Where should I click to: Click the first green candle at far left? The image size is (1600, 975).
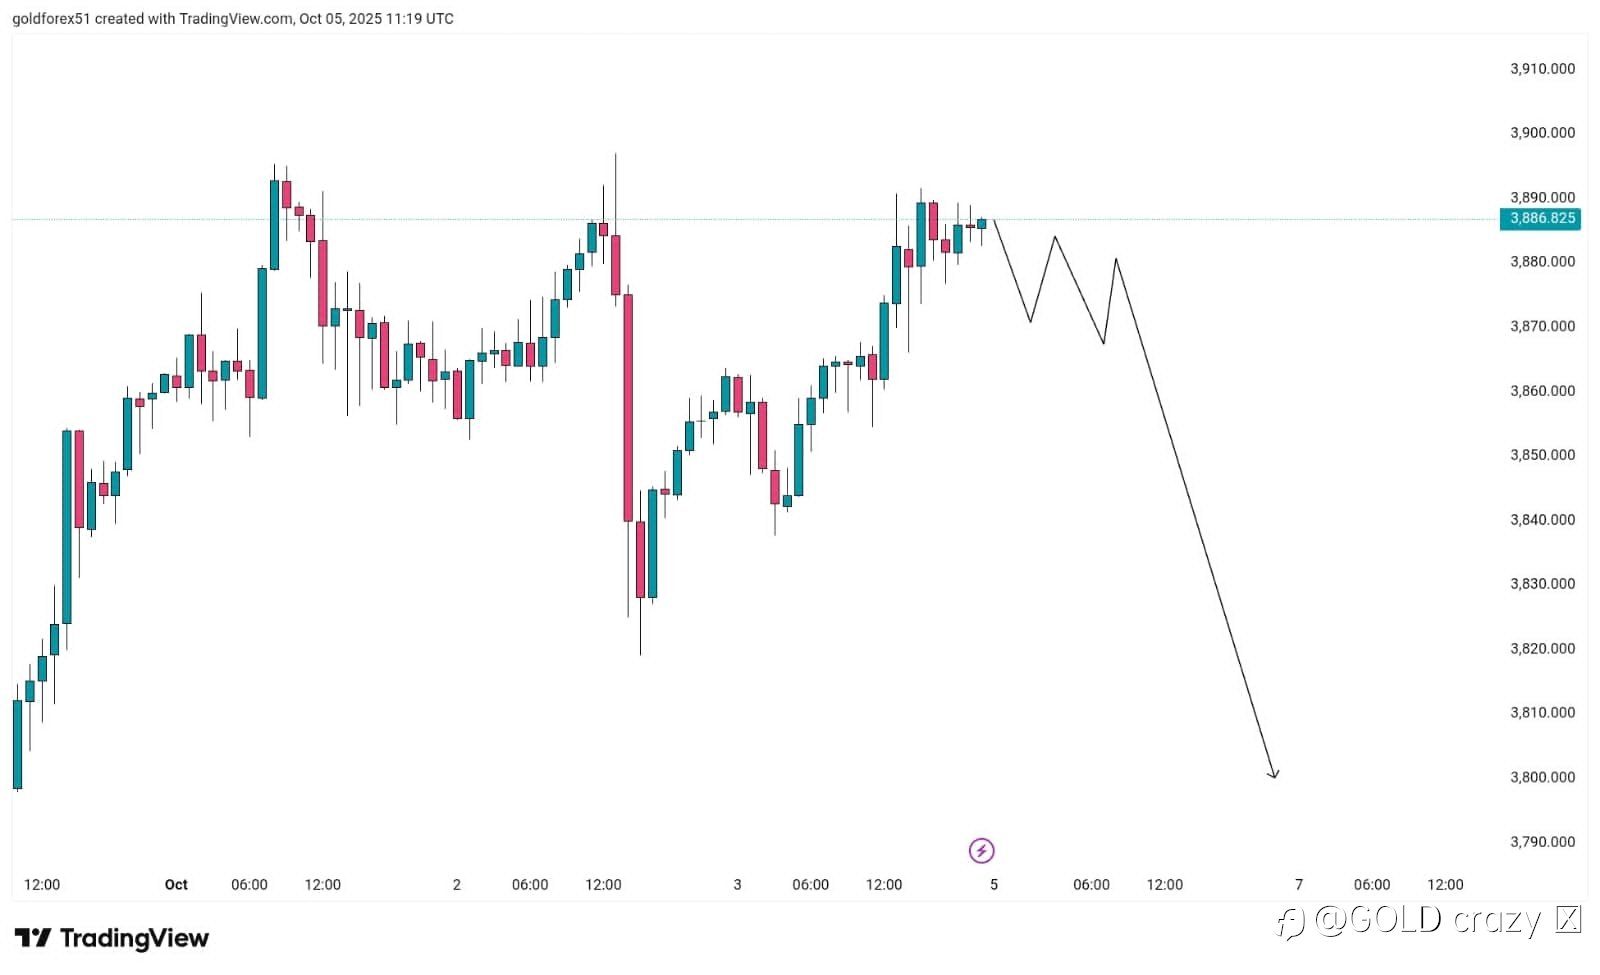(x=17, y=744)
